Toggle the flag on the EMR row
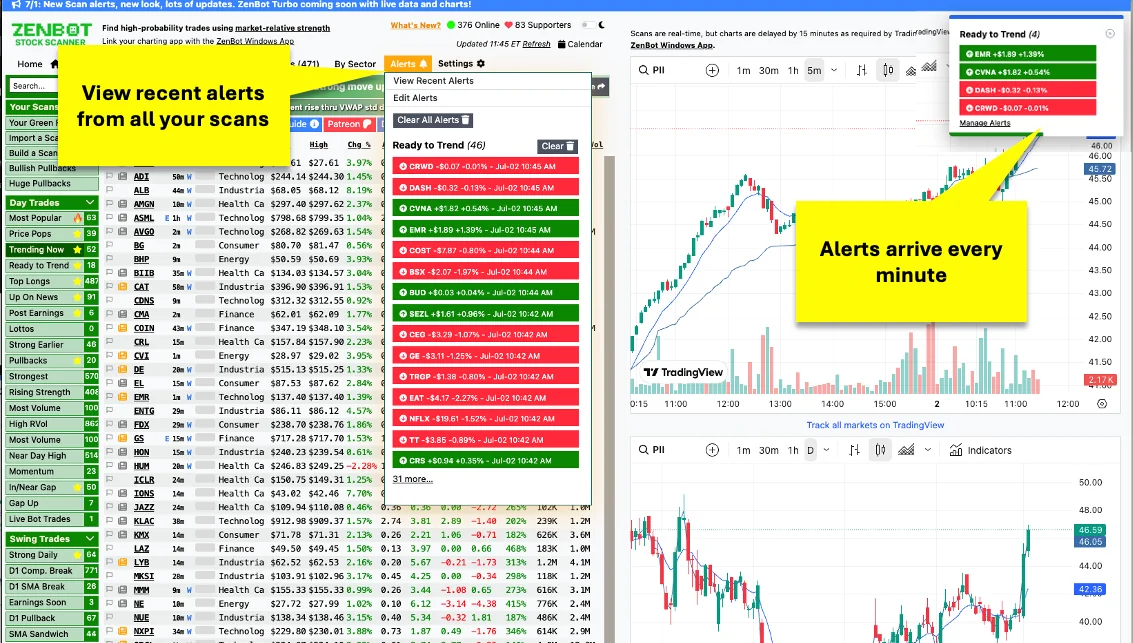This screenshot has width=1133, height=643. click(110, 397)
